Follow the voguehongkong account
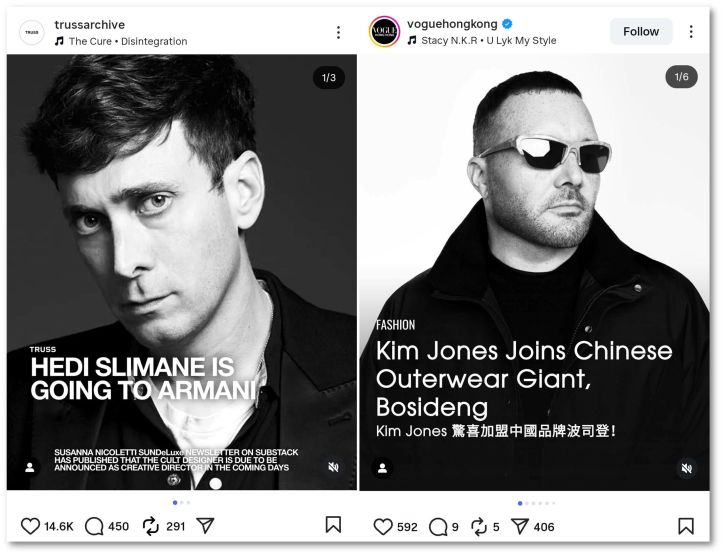The image size is (723, 555). click(641, 32)
